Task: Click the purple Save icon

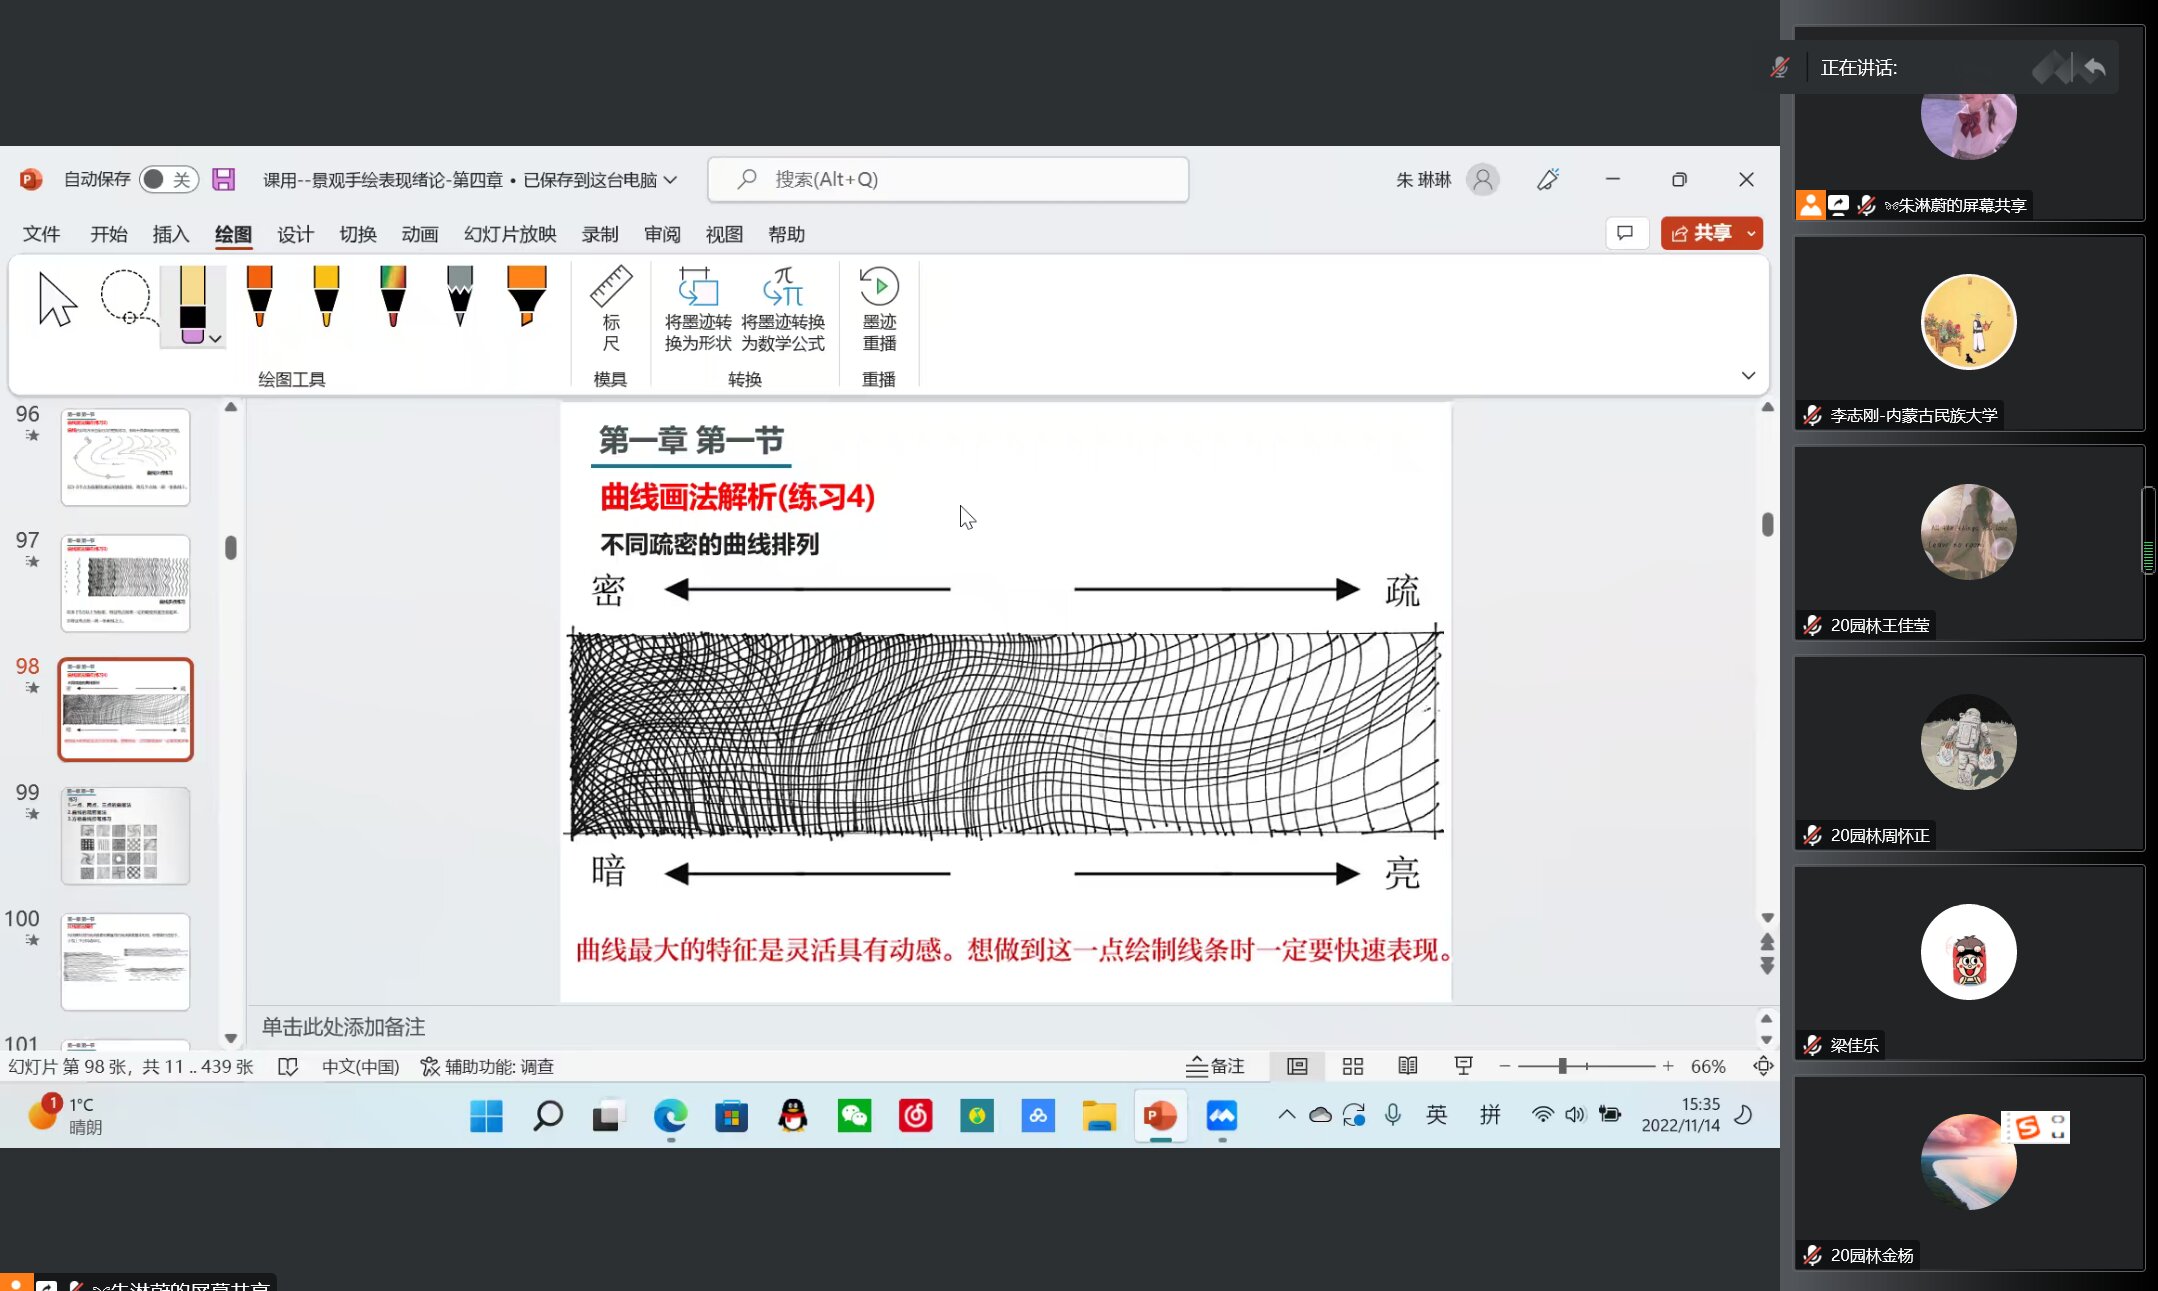Action: click(224, 179)
